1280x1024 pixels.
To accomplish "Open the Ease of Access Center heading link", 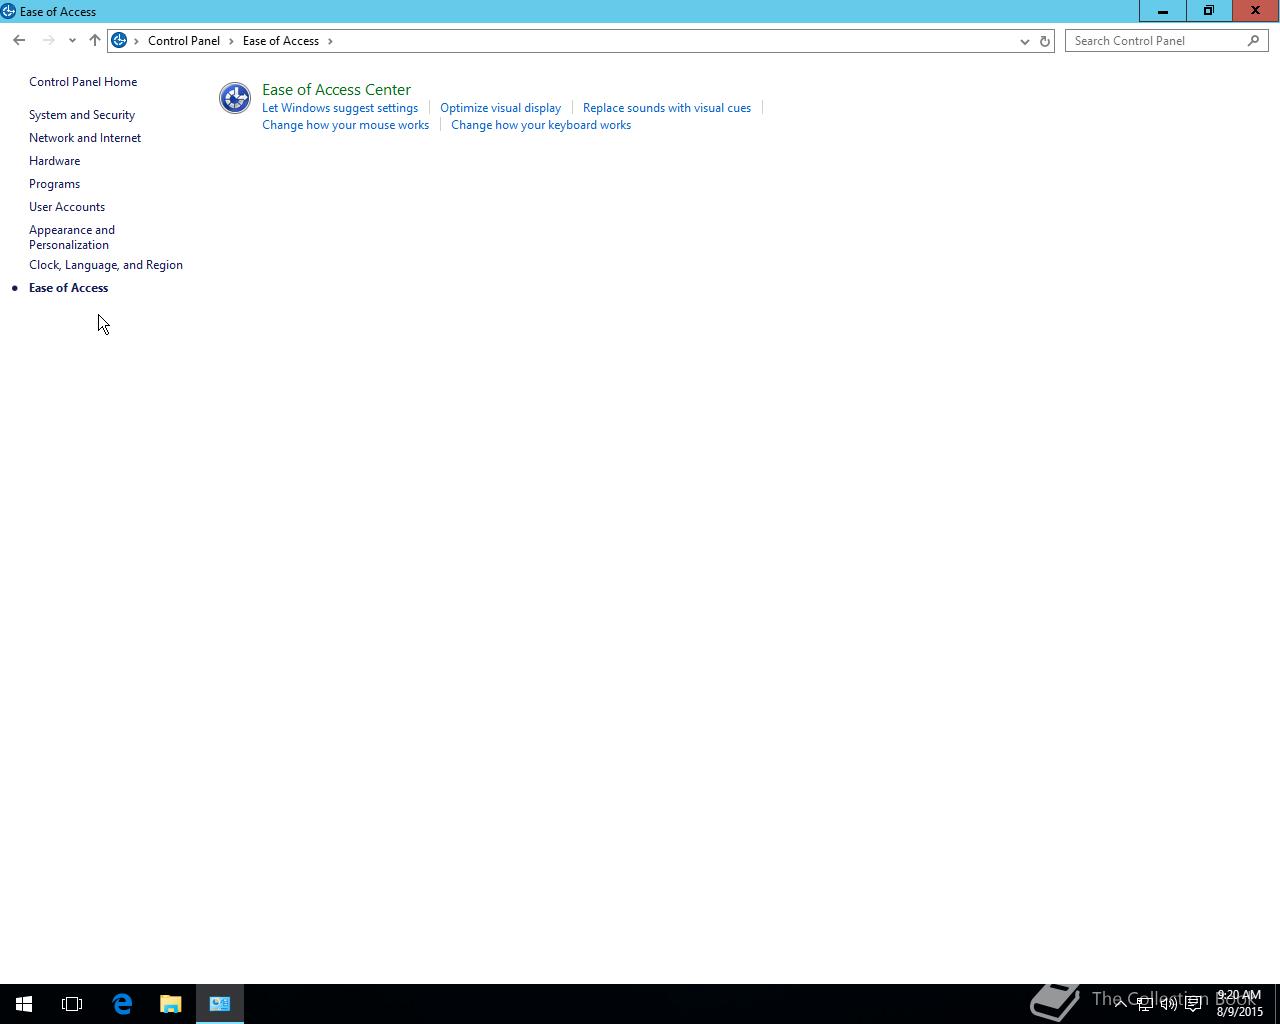I will [336, 90].
